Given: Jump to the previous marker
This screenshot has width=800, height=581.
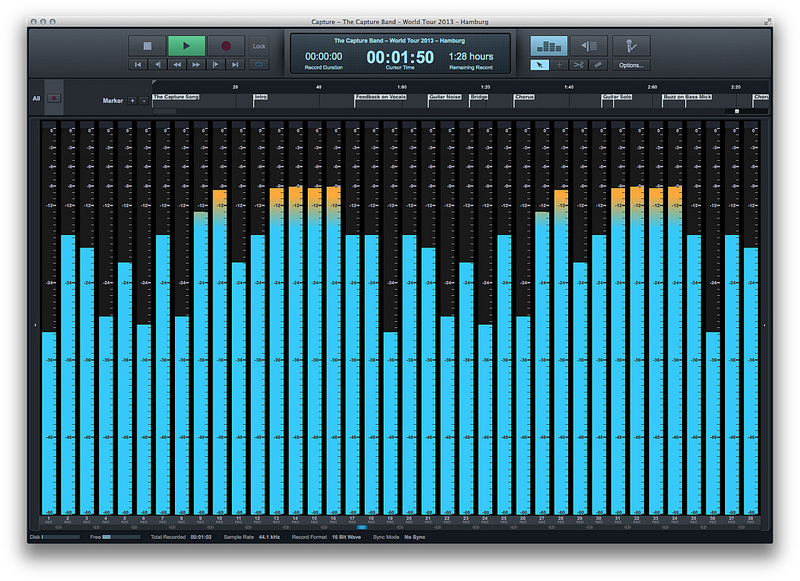Looking at the screenshot, I should click(157, 64).
